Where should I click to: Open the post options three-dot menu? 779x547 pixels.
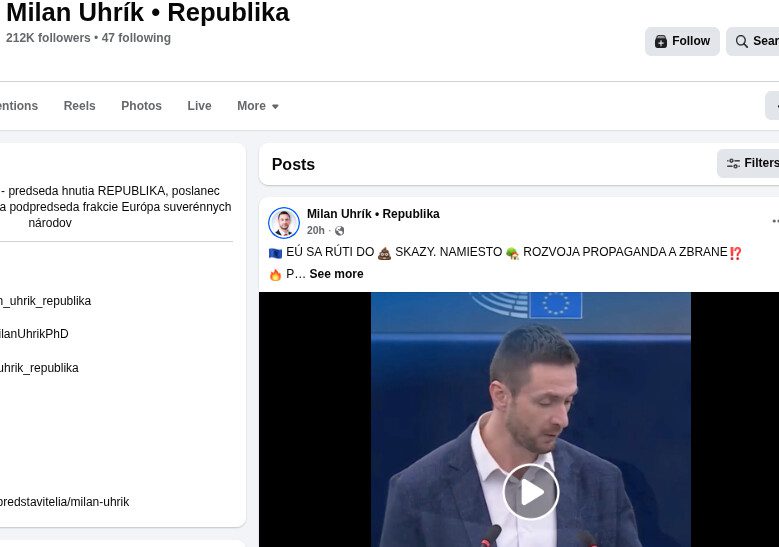point(774,221)
